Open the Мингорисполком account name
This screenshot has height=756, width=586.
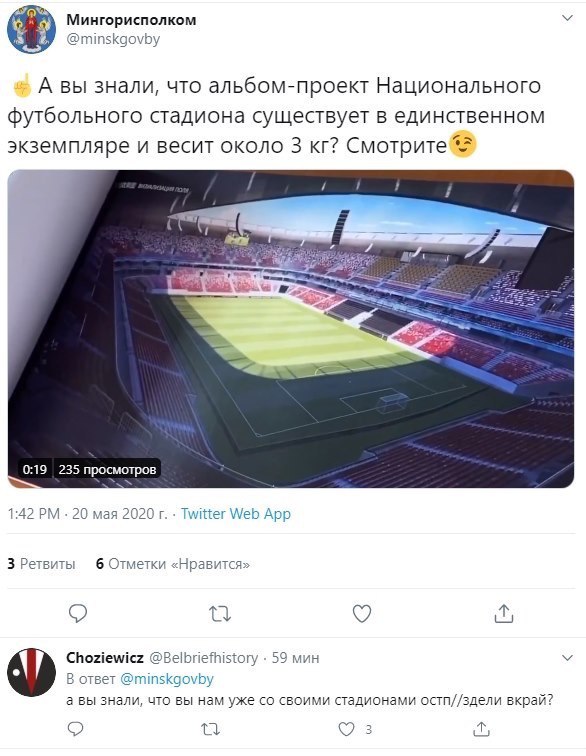131,20
